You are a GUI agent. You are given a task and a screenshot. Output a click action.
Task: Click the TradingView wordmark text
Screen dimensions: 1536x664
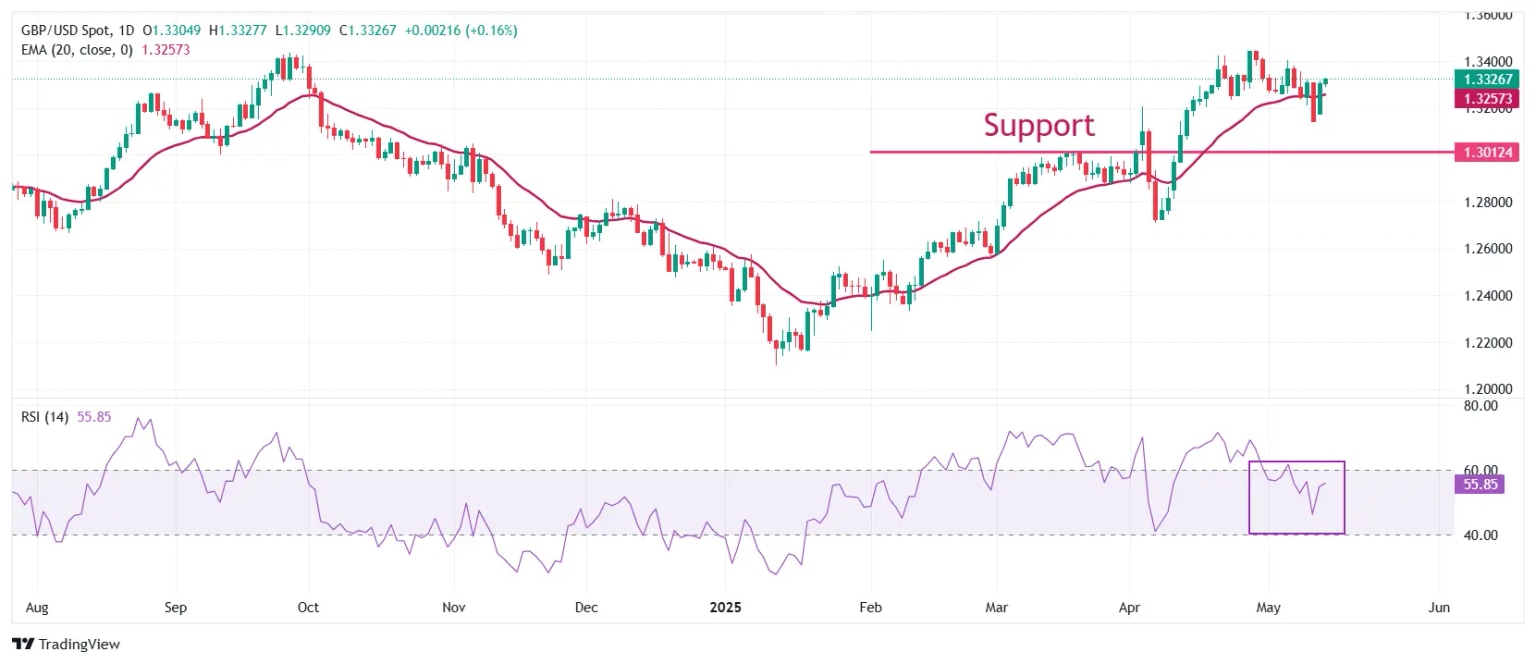78,645
